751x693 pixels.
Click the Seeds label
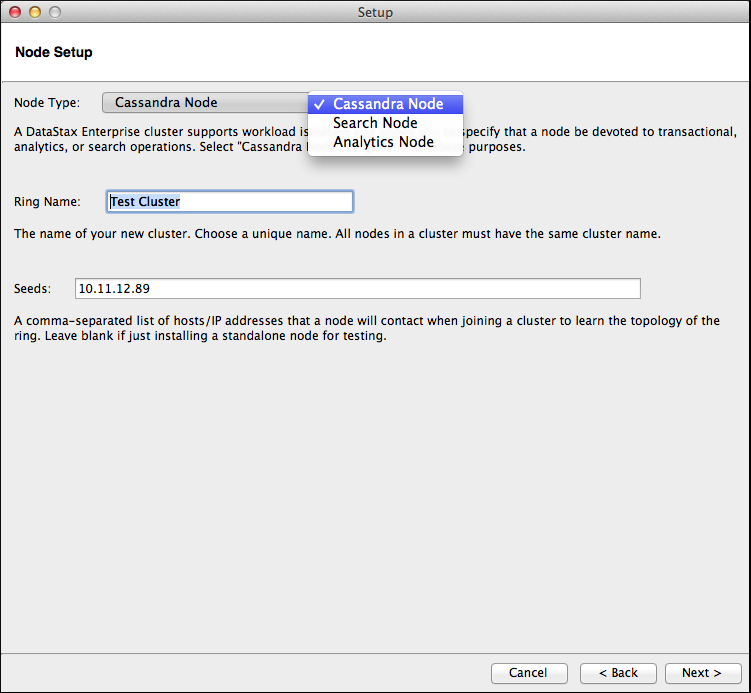tap(32, 289)
